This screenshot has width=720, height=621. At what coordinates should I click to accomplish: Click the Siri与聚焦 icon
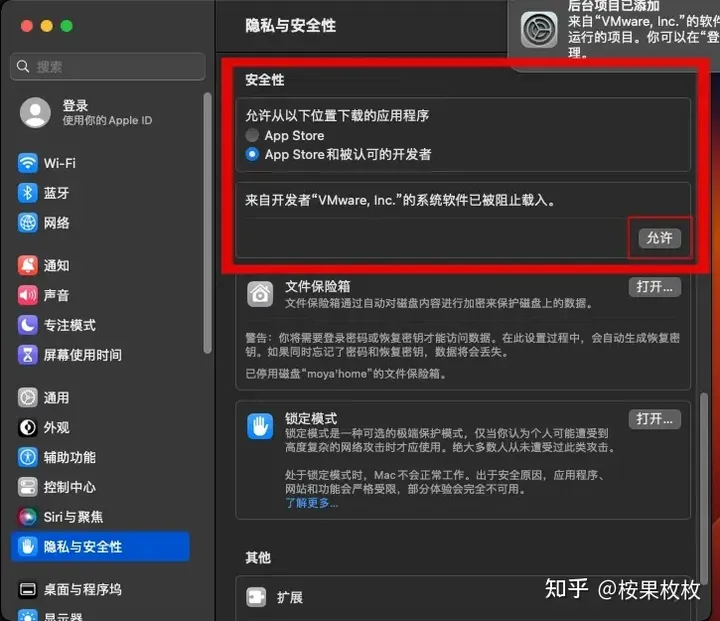pos(28,517)
